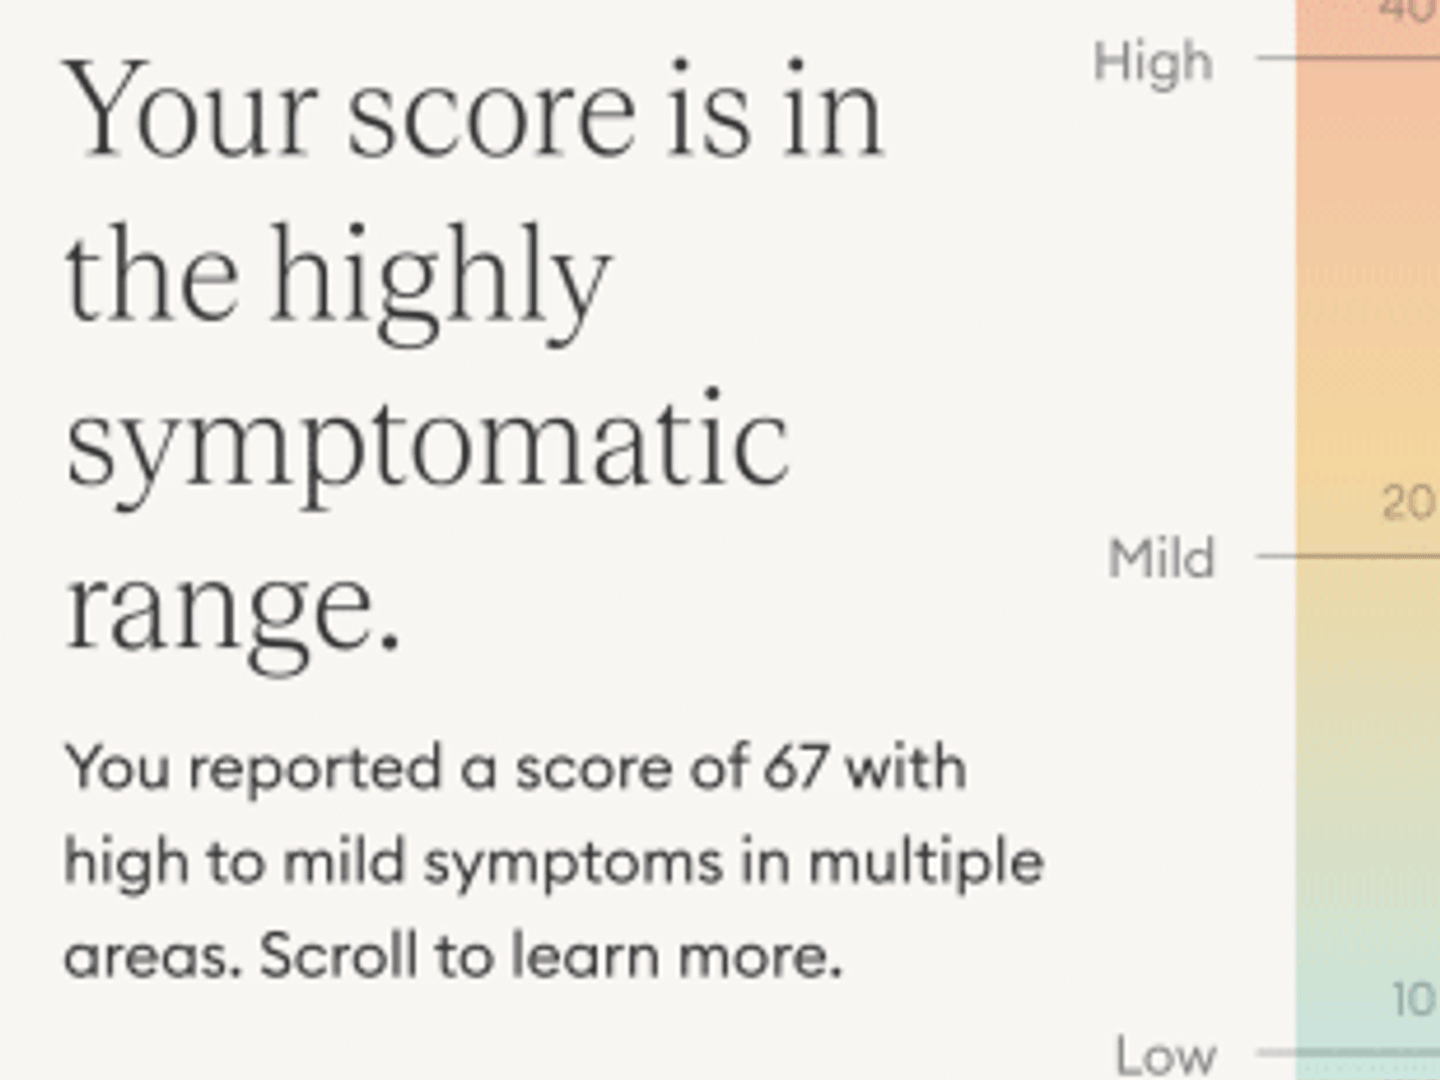This screenshot has width=1440, height=1080.
Task: Click the word "range." in the heading
Action: (232, 610)
